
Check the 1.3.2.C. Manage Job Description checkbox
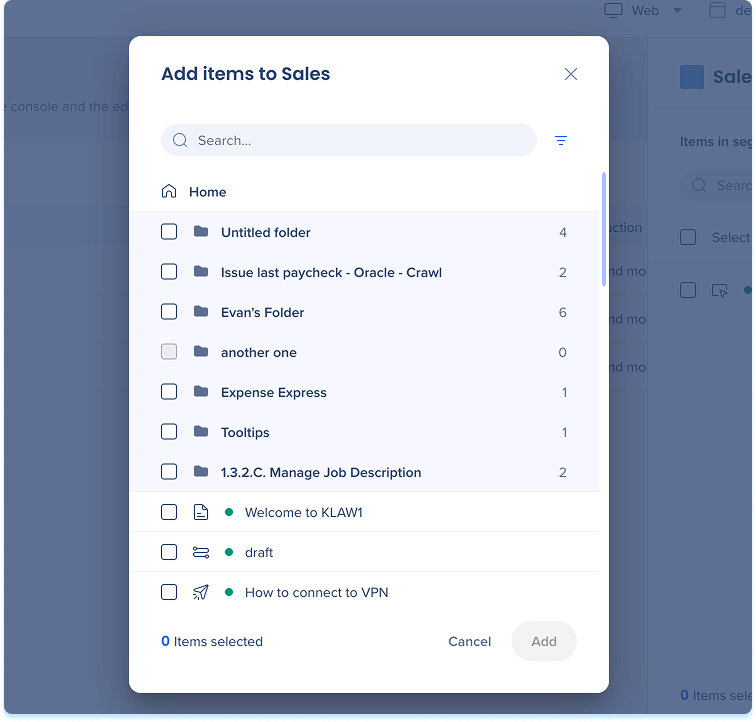tap(169, 472)
